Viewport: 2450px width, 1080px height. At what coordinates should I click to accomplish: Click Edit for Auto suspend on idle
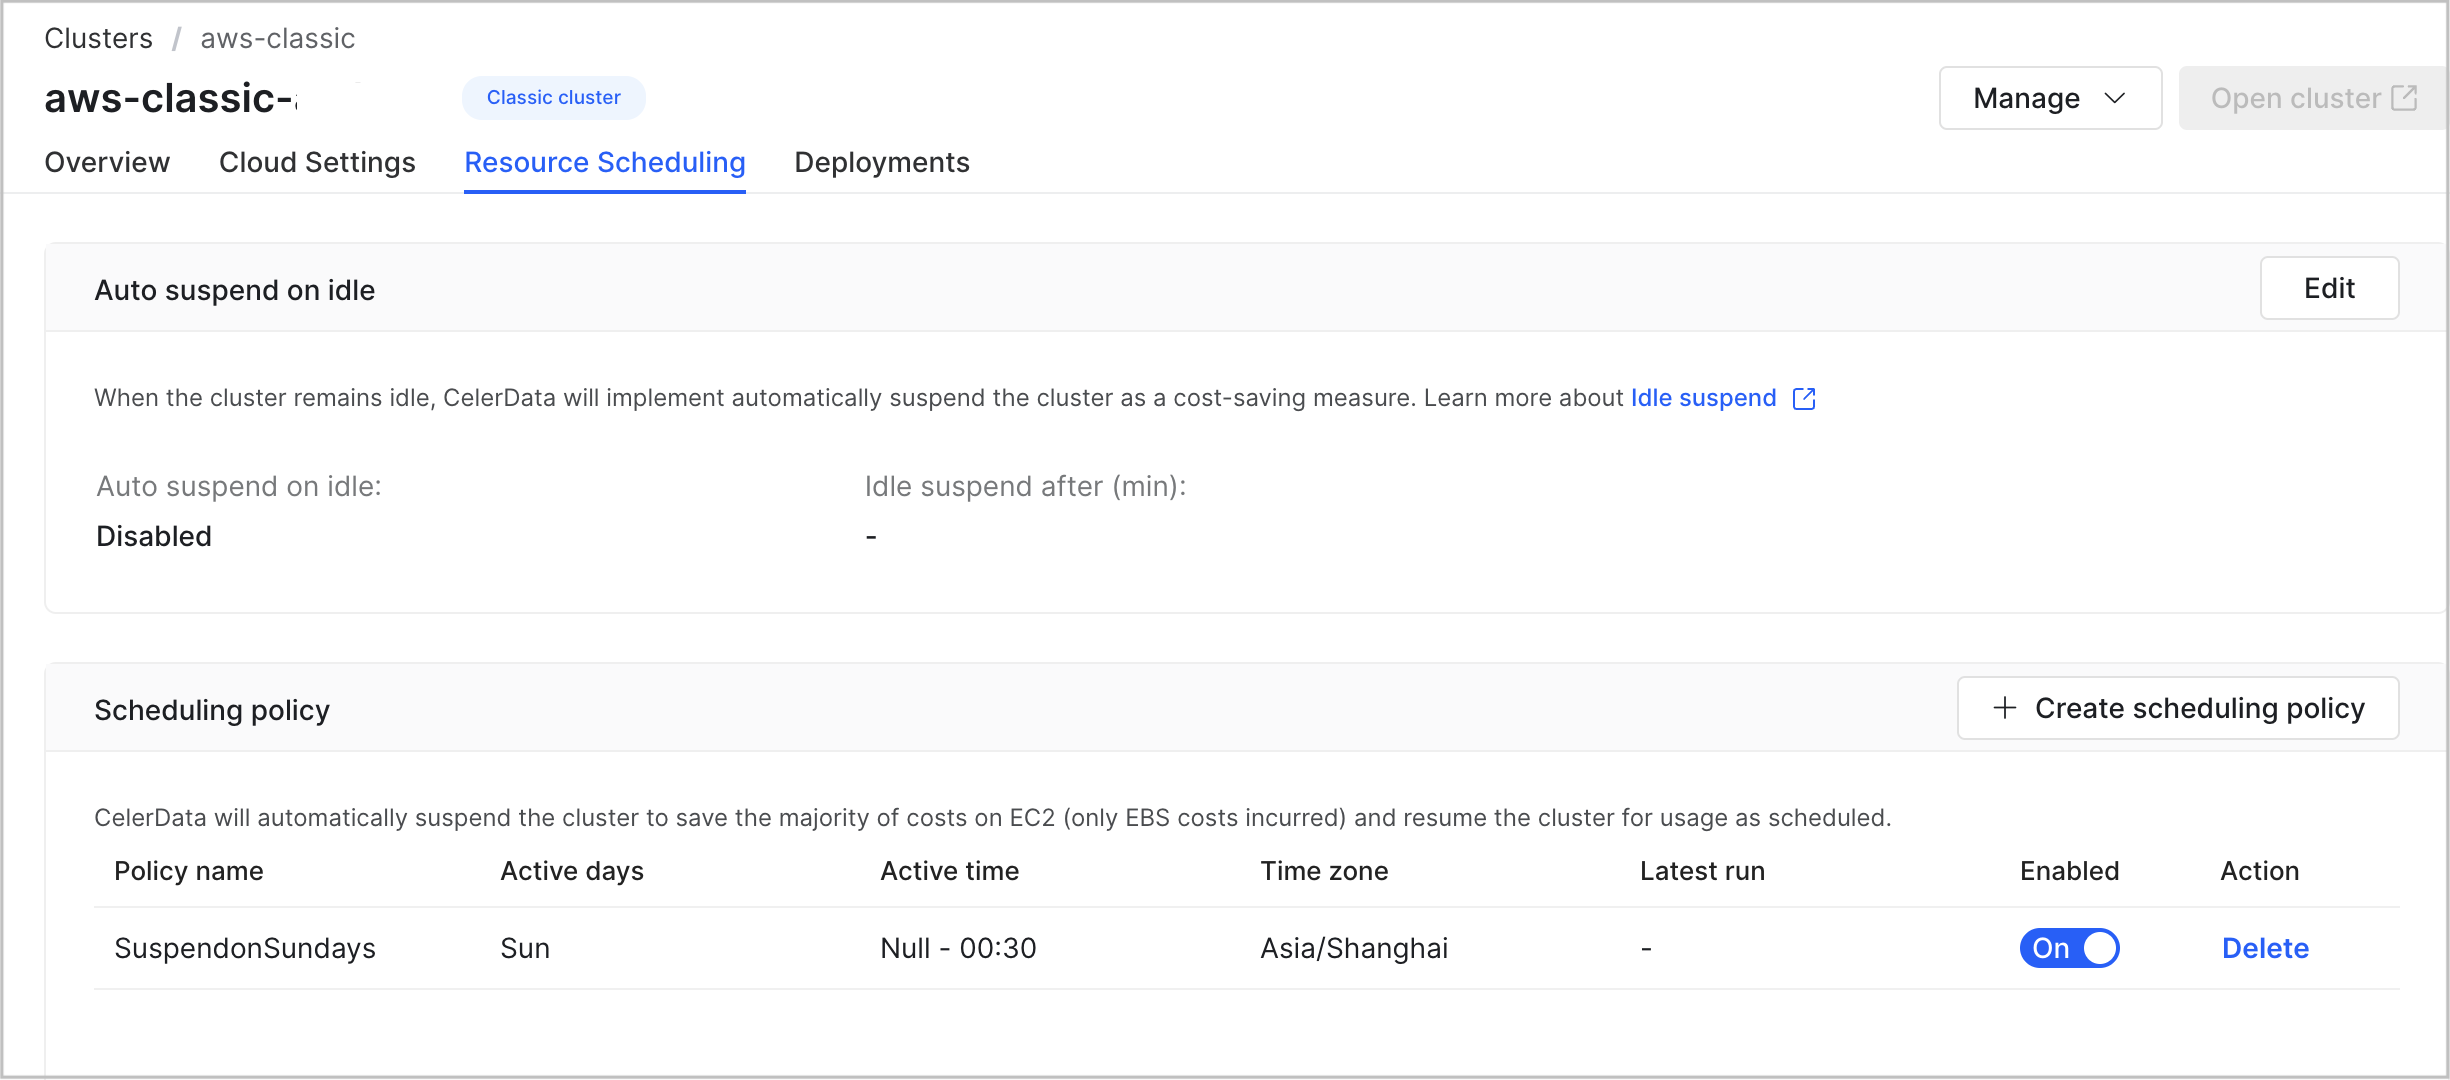2328,288
